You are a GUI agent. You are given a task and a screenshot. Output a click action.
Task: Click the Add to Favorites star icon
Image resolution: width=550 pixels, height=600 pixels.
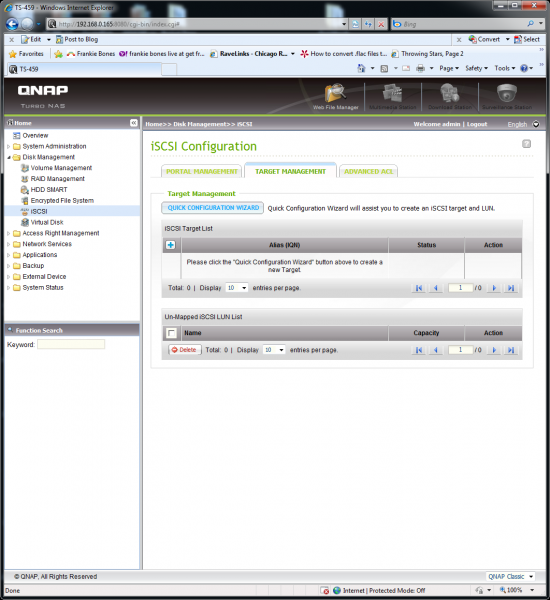58,54
